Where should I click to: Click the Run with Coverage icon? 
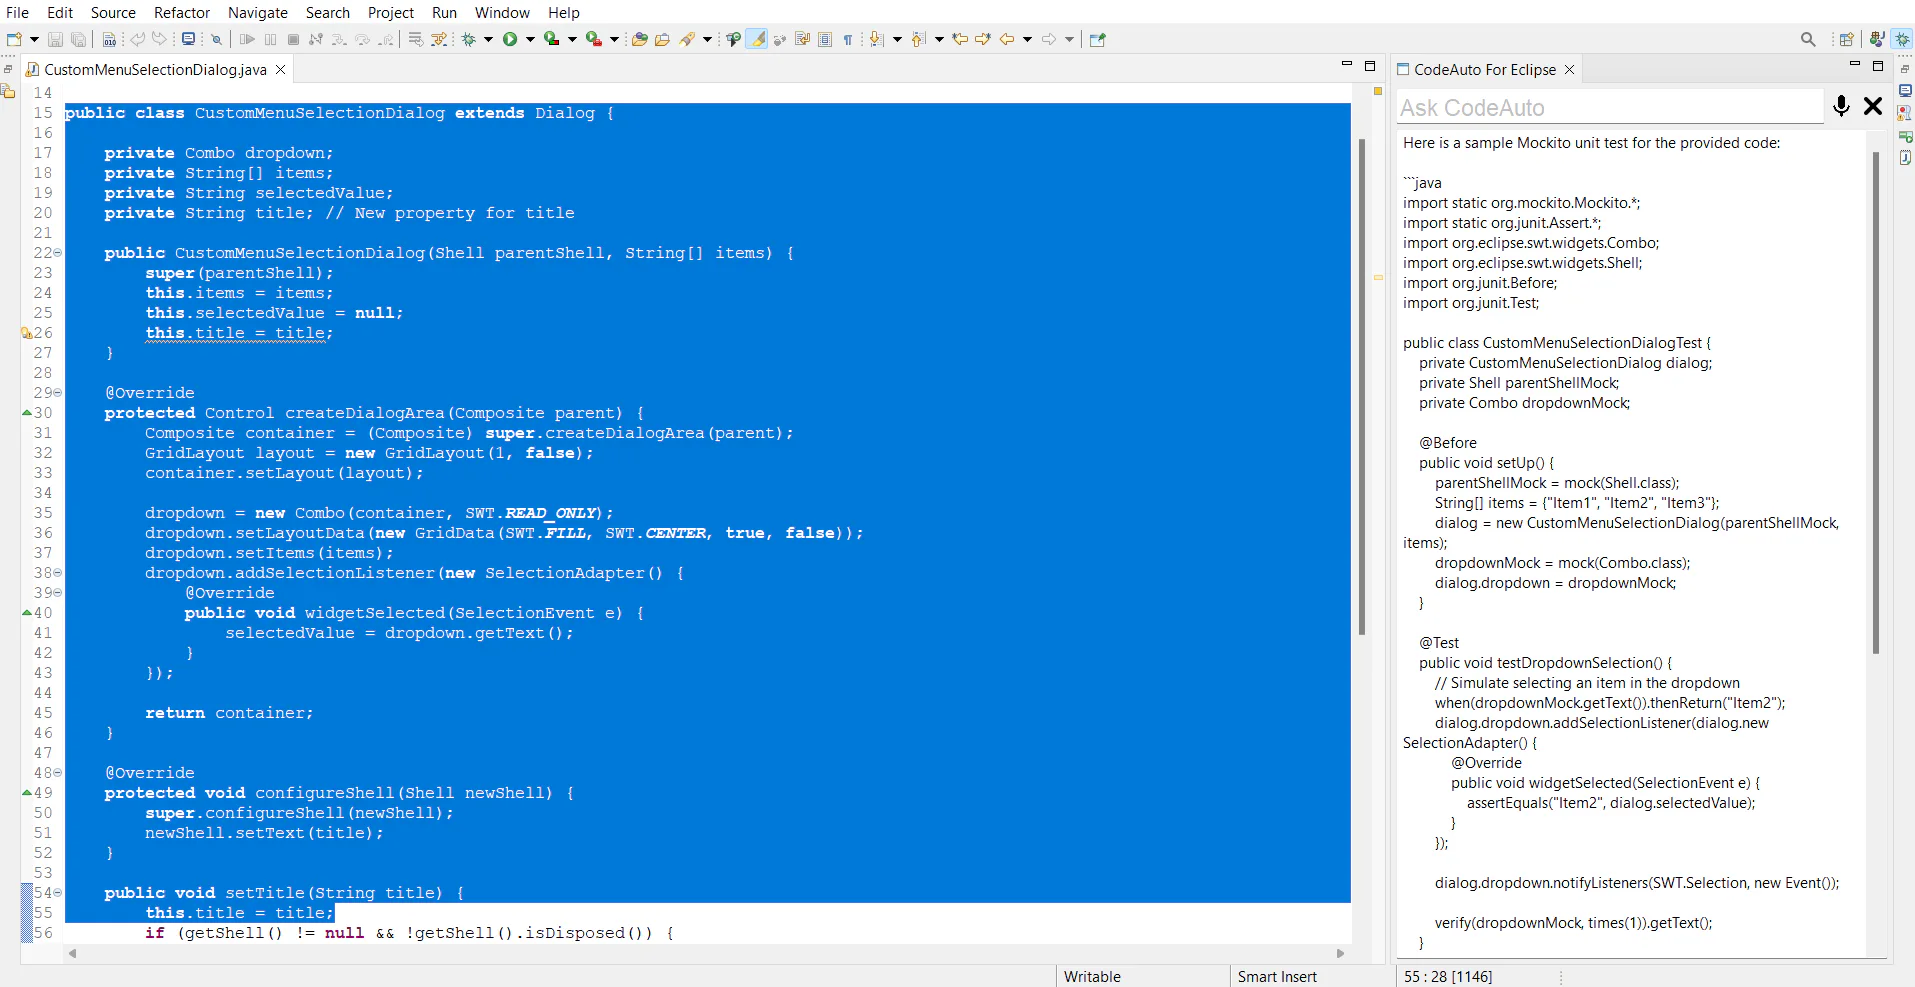[x=551, y=39]
